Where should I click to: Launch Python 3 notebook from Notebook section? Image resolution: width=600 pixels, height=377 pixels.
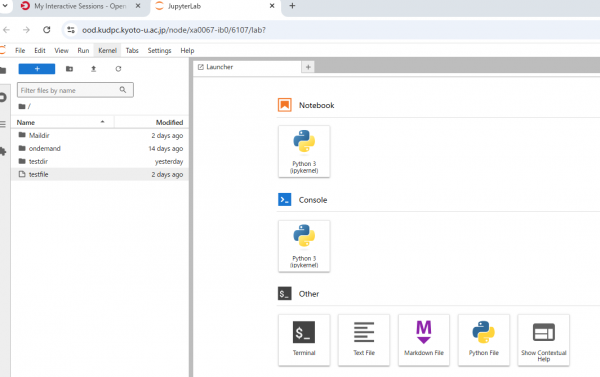(x=304, y=152)
